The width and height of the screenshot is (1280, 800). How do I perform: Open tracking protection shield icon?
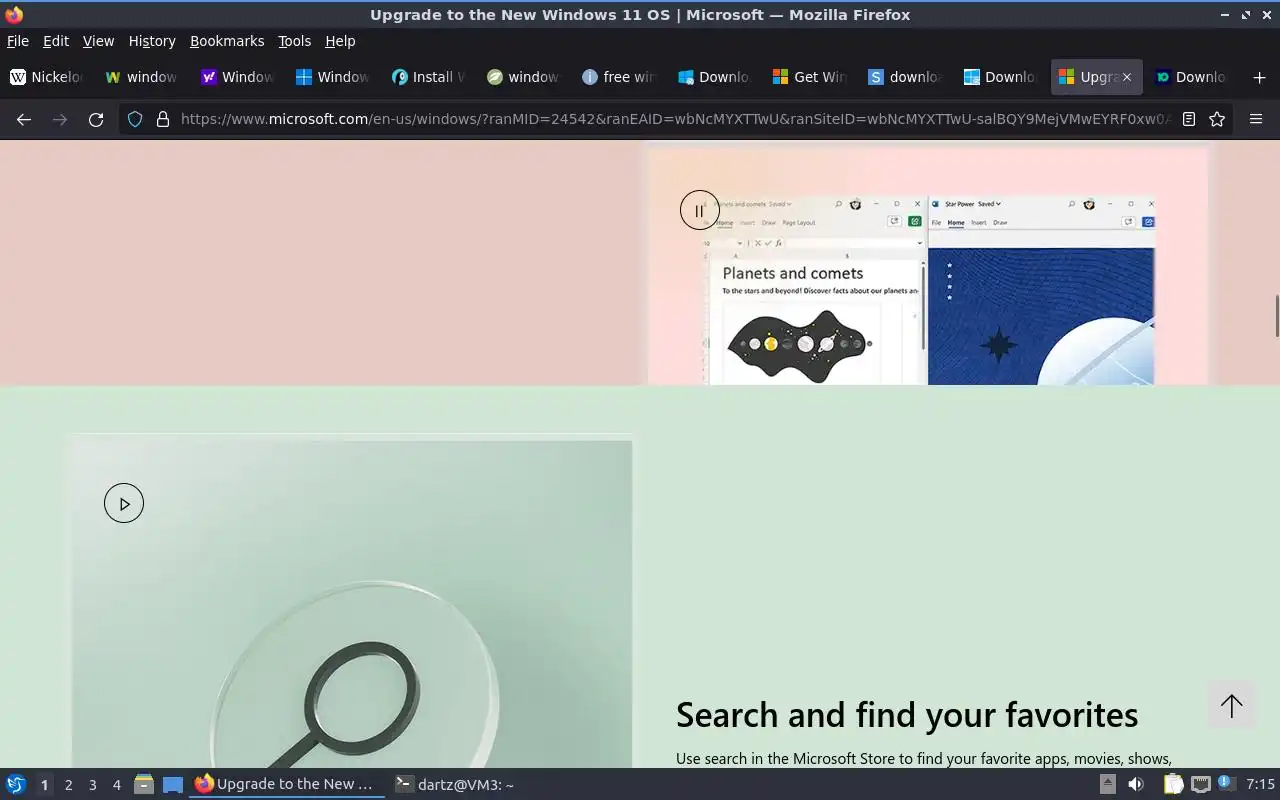pyautogui.click(x=135, y=119)
